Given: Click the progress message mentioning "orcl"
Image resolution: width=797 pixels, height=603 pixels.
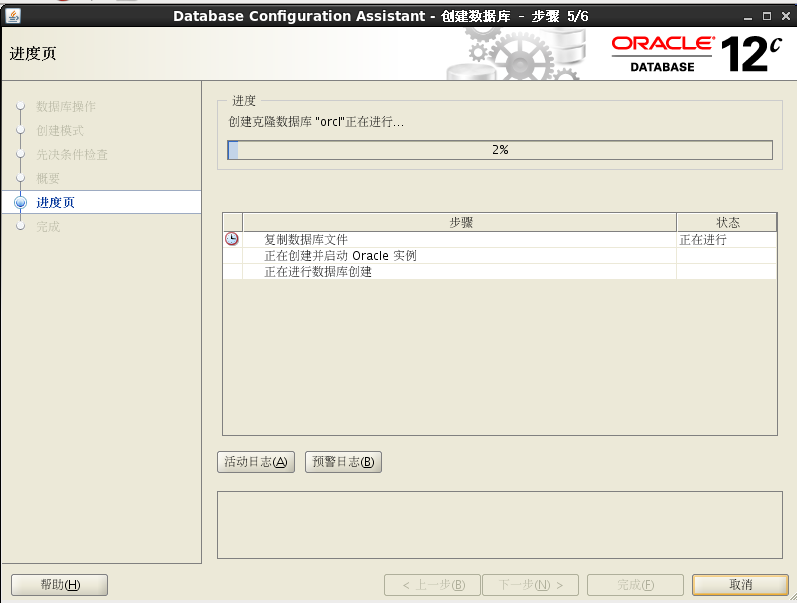Looking at the screenshot, I should 316,122.
